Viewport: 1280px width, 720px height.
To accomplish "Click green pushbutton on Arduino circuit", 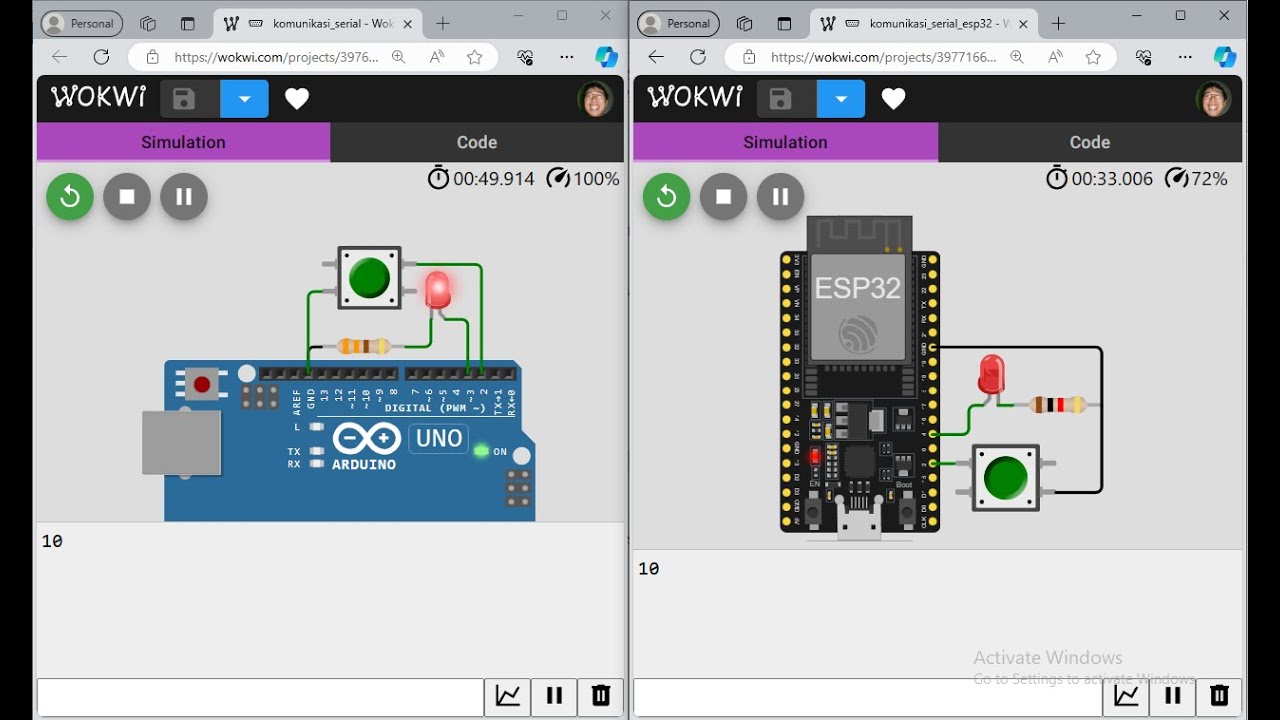I will (x=369, y=277).
